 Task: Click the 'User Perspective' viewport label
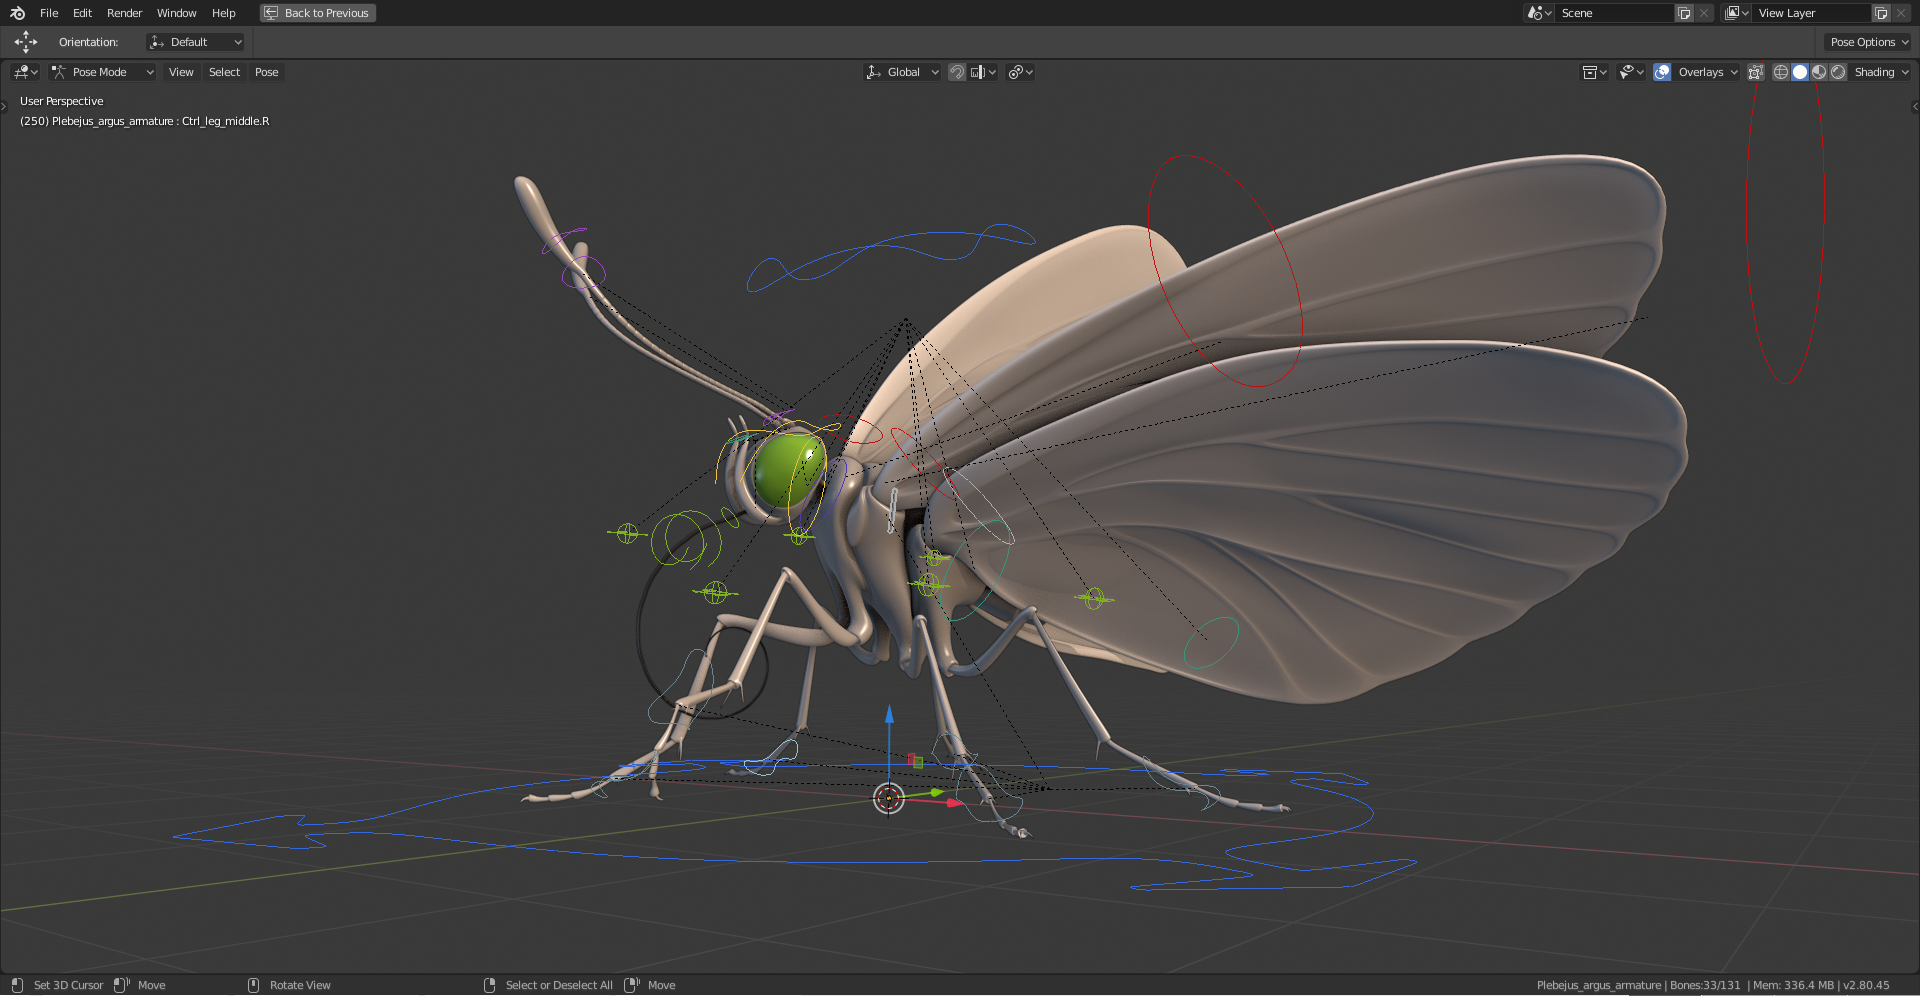tap(62, 101)
